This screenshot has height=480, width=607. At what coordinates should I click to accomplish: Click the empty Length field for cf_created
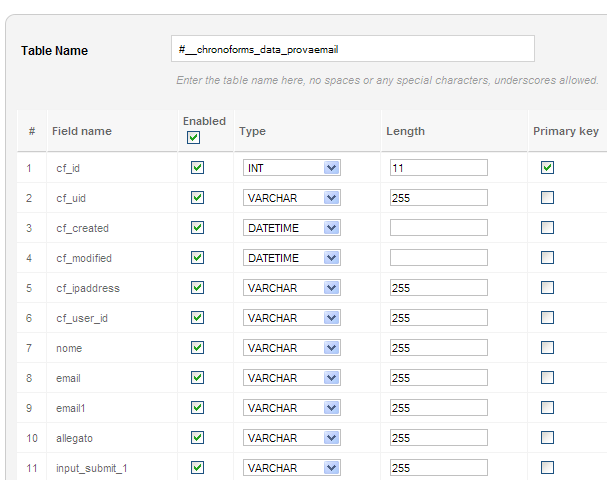(x=438, y=228)
